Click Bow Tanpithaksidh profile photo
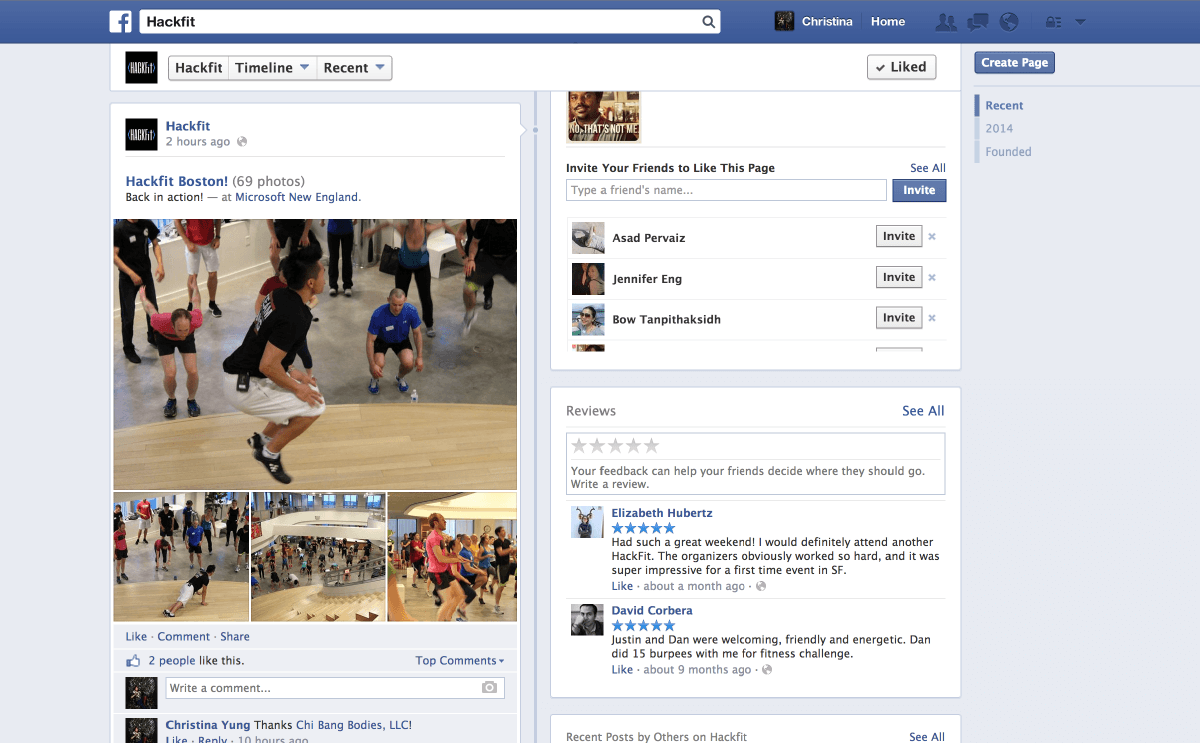The image size is (1200, 743). point(588,319)
